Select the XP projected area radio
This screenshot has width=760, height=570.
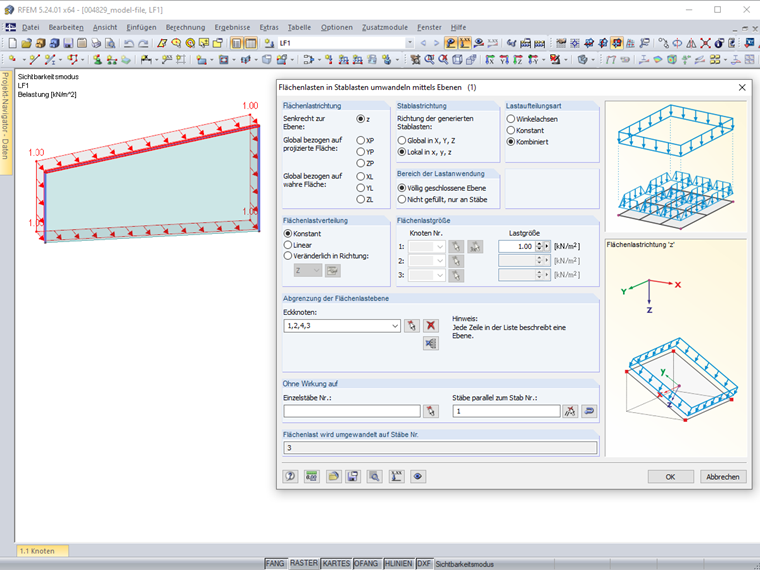pos(360,140)
